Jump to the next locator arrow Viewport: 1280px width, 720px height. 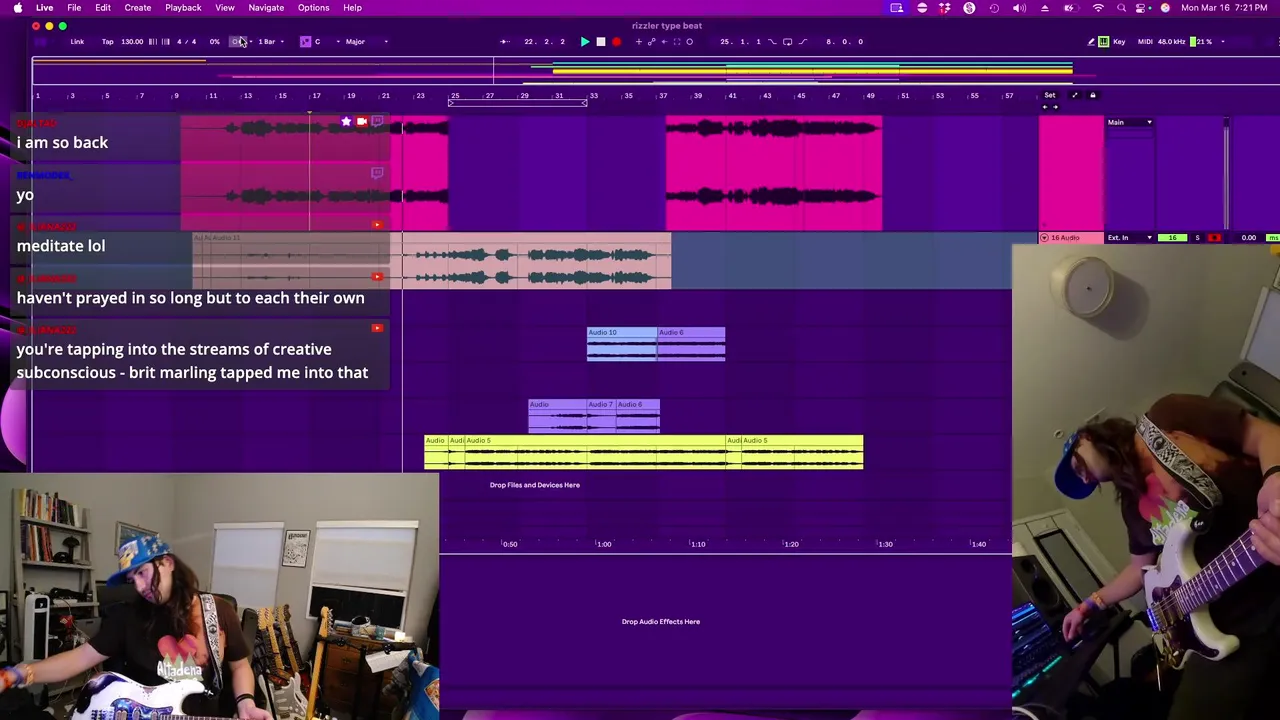coord(1055,107)
